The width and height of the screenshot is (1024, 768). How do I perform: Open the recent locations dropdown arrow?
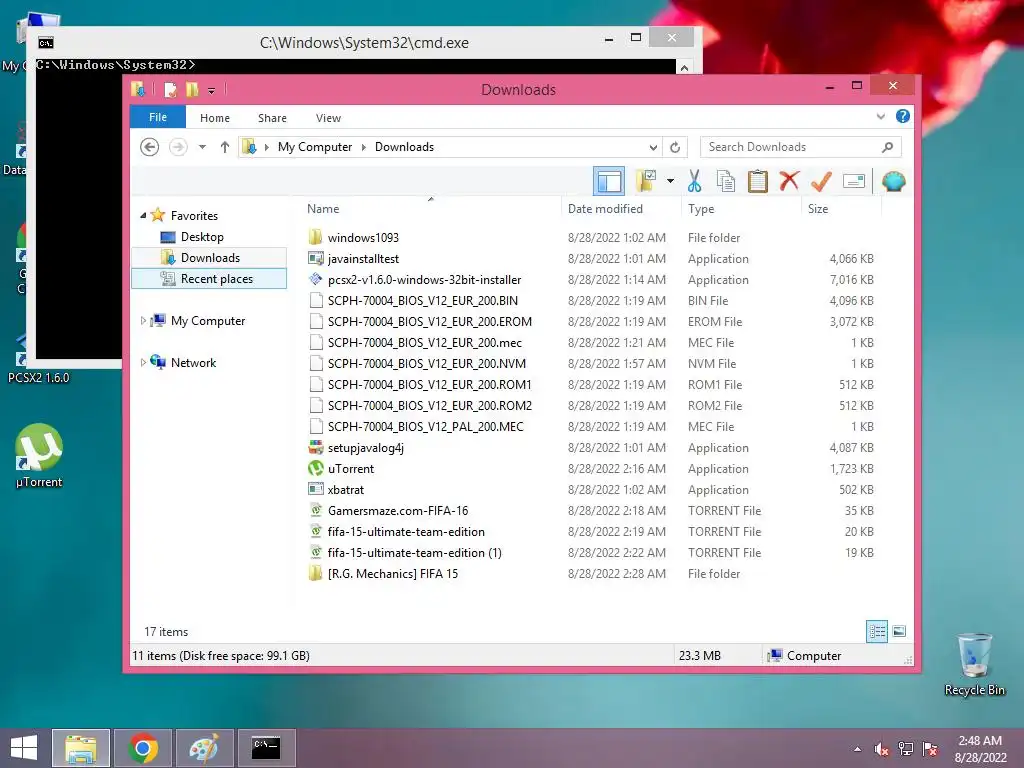[x=202, y=147]
